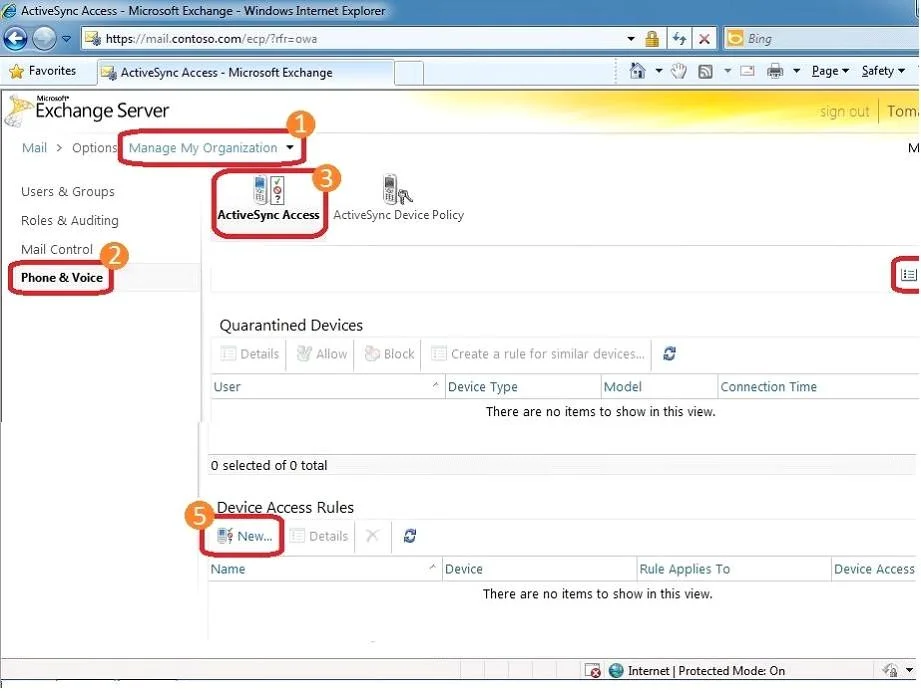Open the Manage My Organization dropdown
Image resolution: width=921 pixels, height=691 pixels.
pyautogui.click(x=211, y=147)
